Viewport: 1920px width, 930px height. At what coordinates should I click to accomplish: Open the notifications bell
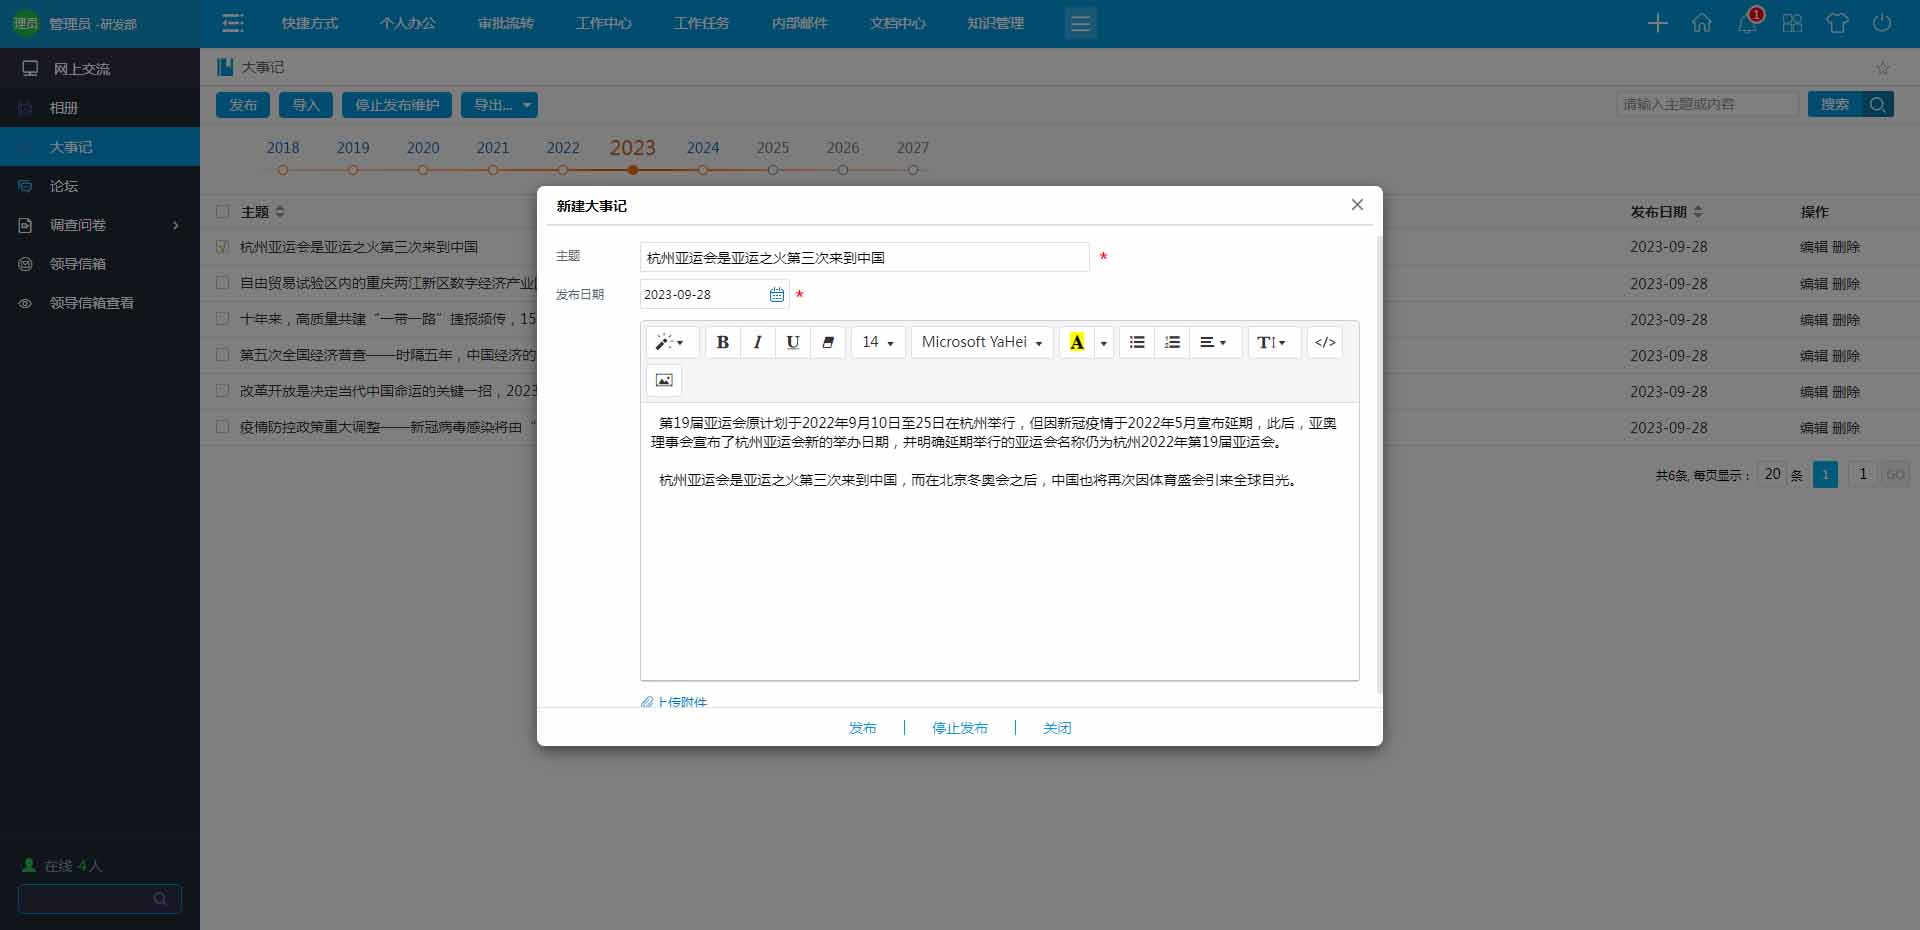click(1747, 23)
